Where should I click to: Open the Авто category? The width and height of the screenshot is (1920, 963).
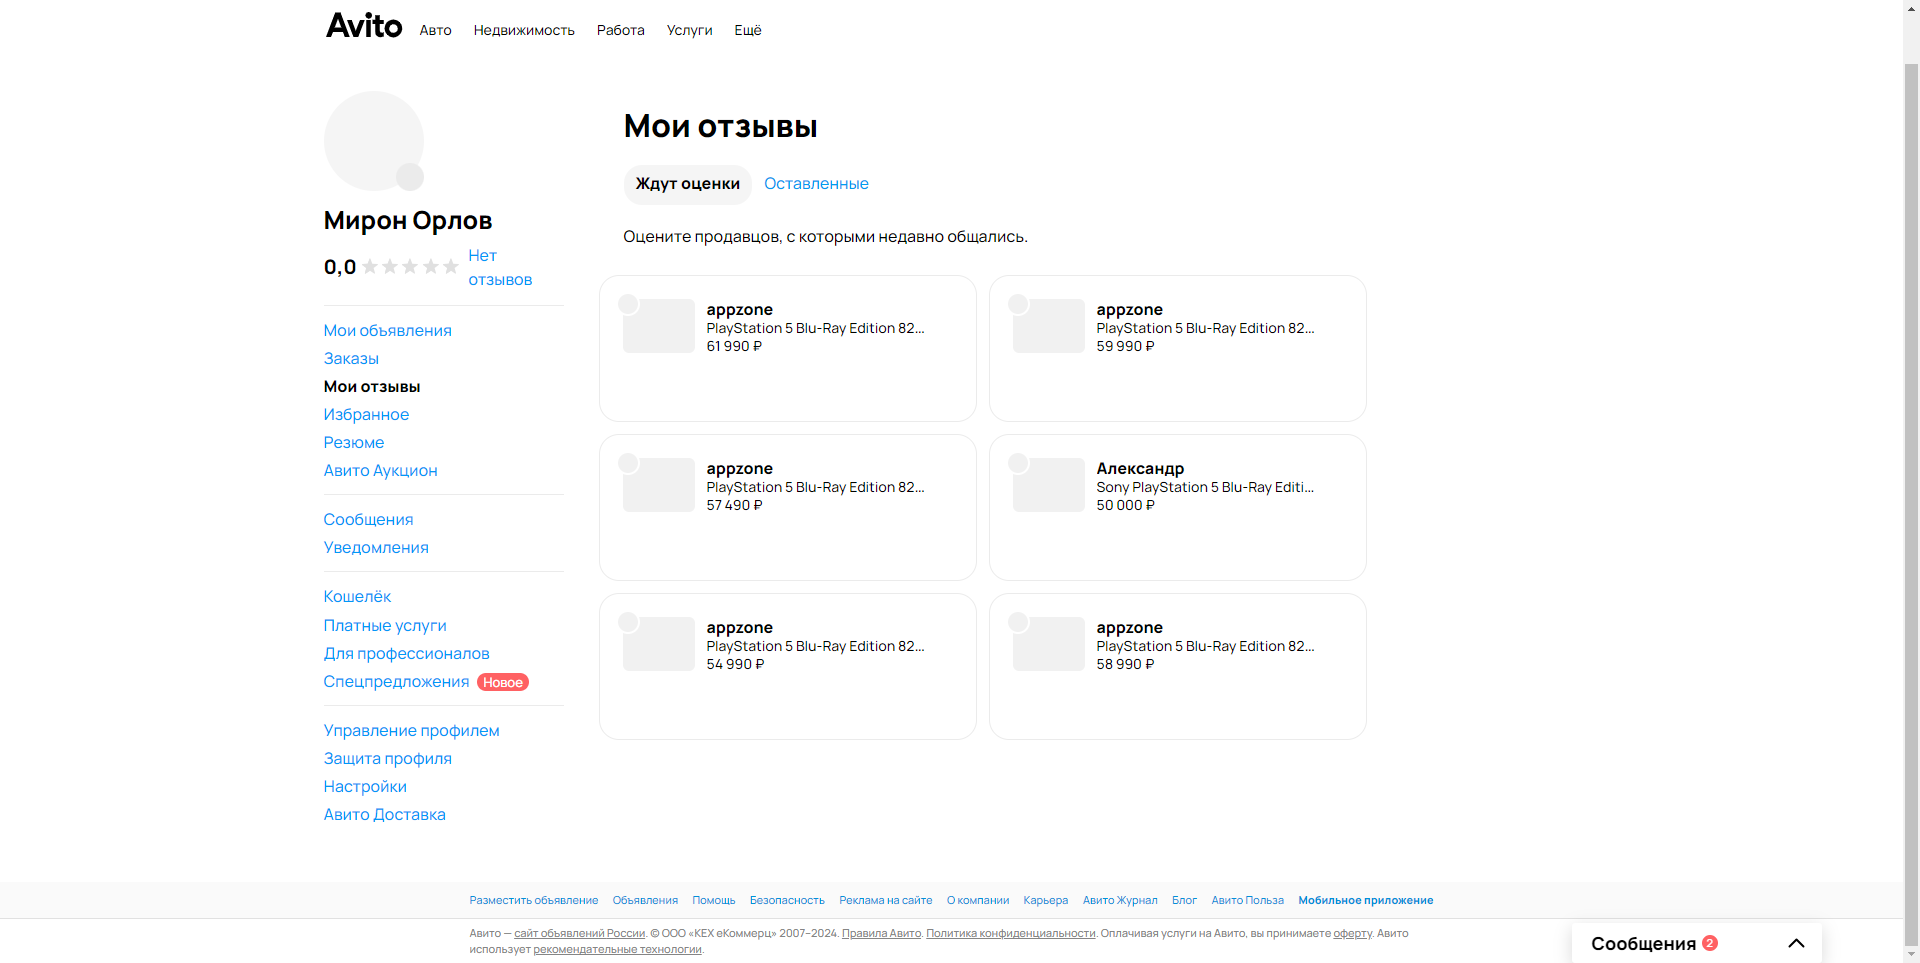click(x=435, y=30)
